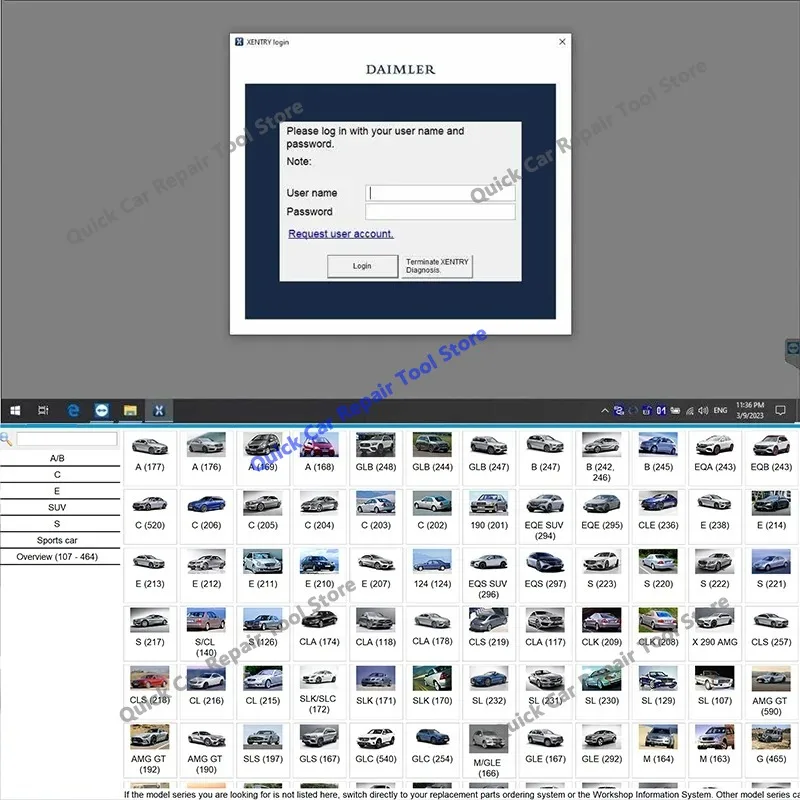Focus the Password field

(440, 212)
